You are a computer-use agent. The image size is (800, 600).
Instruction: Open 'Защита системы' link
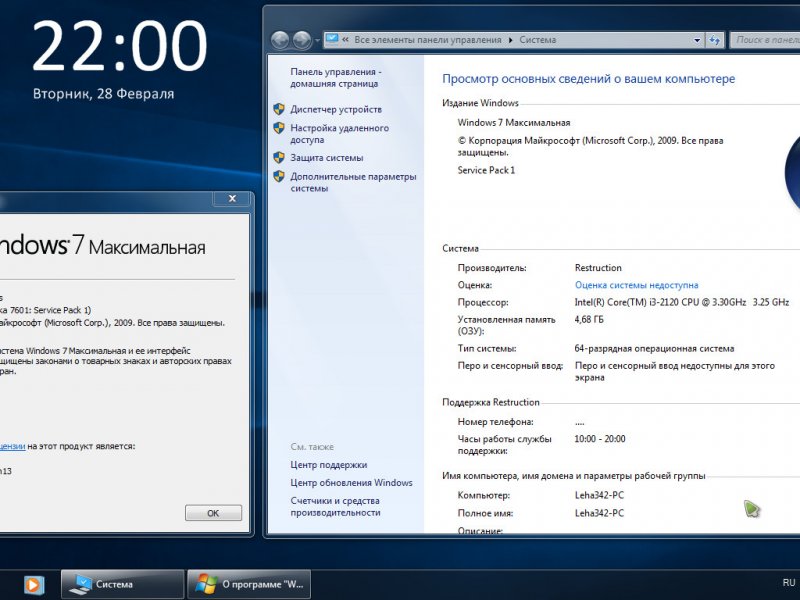pos(327,158)
